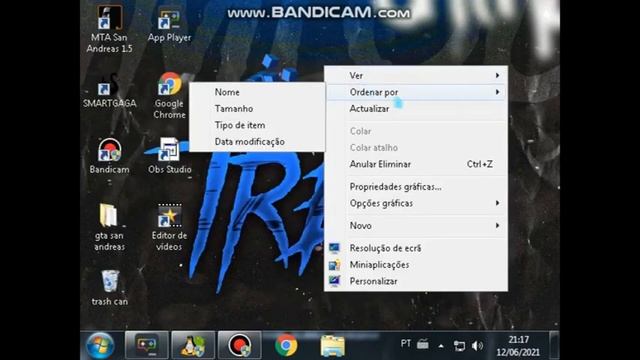This screenshot has width=640, height=360.
Task: Open the penguin app on the taskbar
Action: tap(193, 345)
